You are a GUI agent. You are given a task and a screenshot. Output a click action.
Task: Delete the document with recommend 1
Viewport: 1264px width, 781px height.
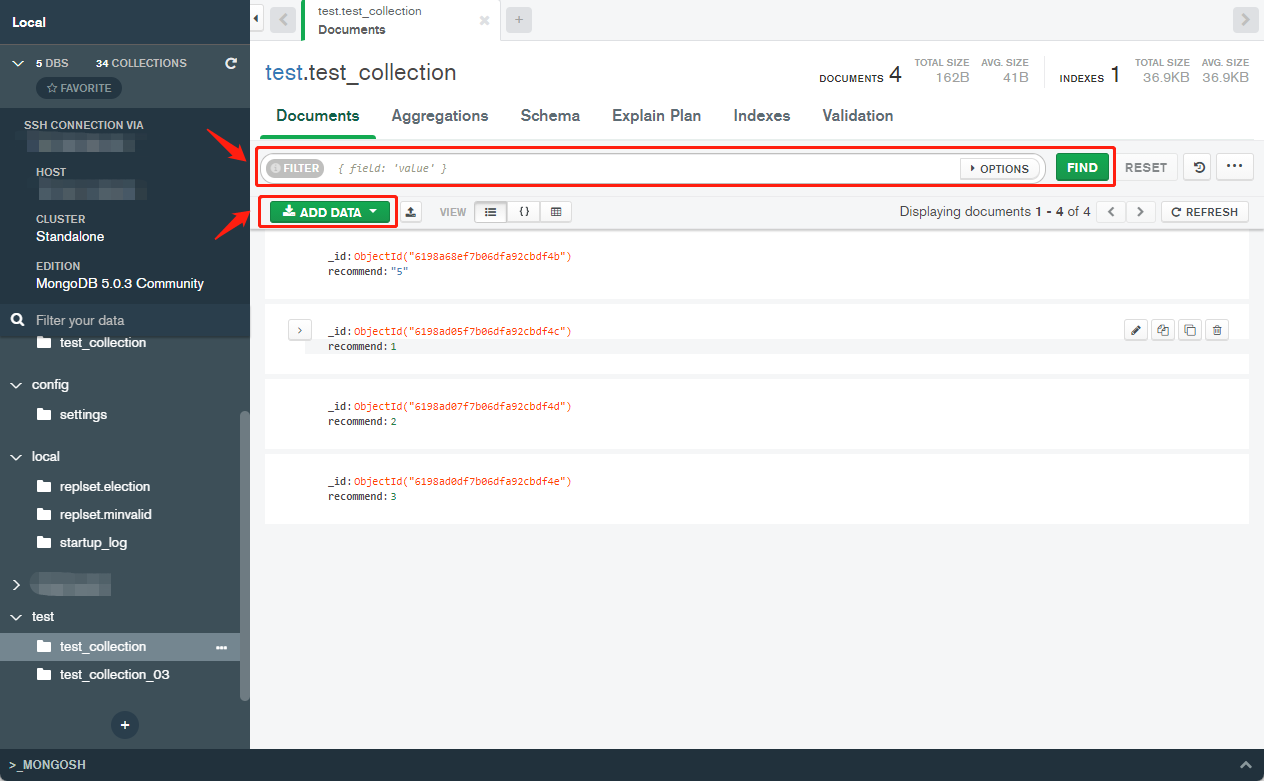pyautogui.click(x=1216, y=330)
